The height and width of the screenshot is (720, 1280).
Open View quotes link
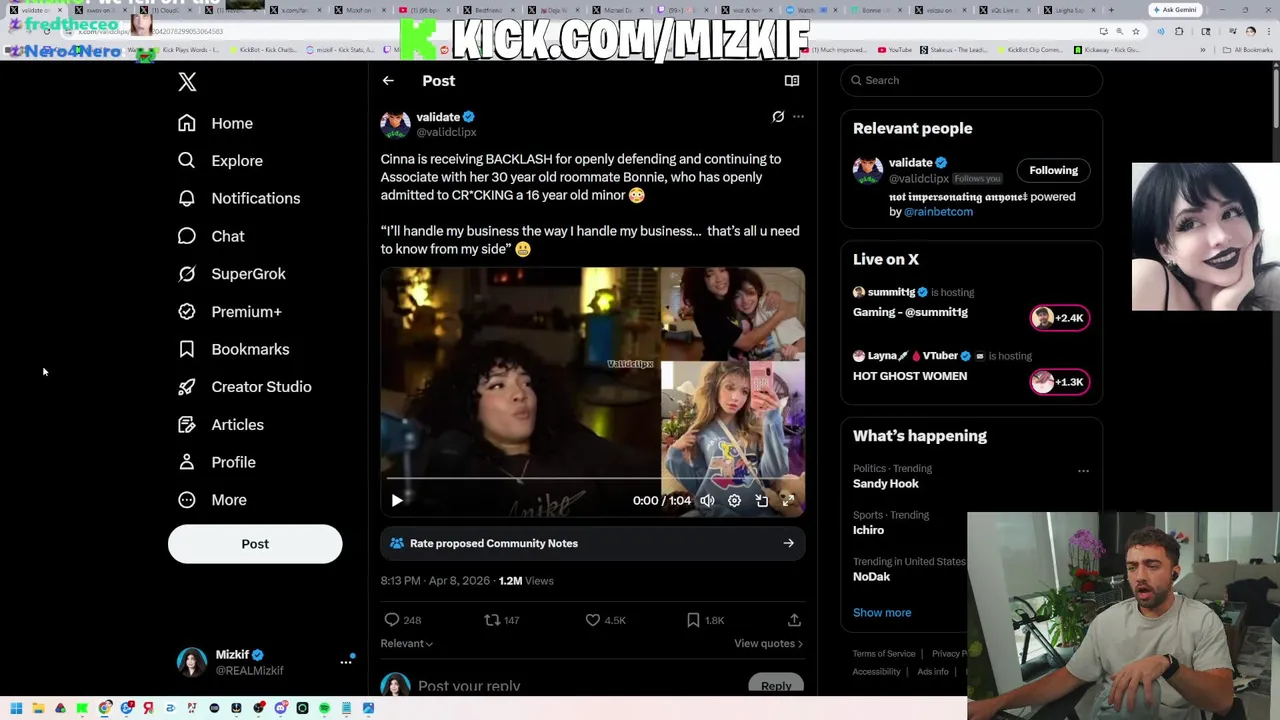pos(768,644)
